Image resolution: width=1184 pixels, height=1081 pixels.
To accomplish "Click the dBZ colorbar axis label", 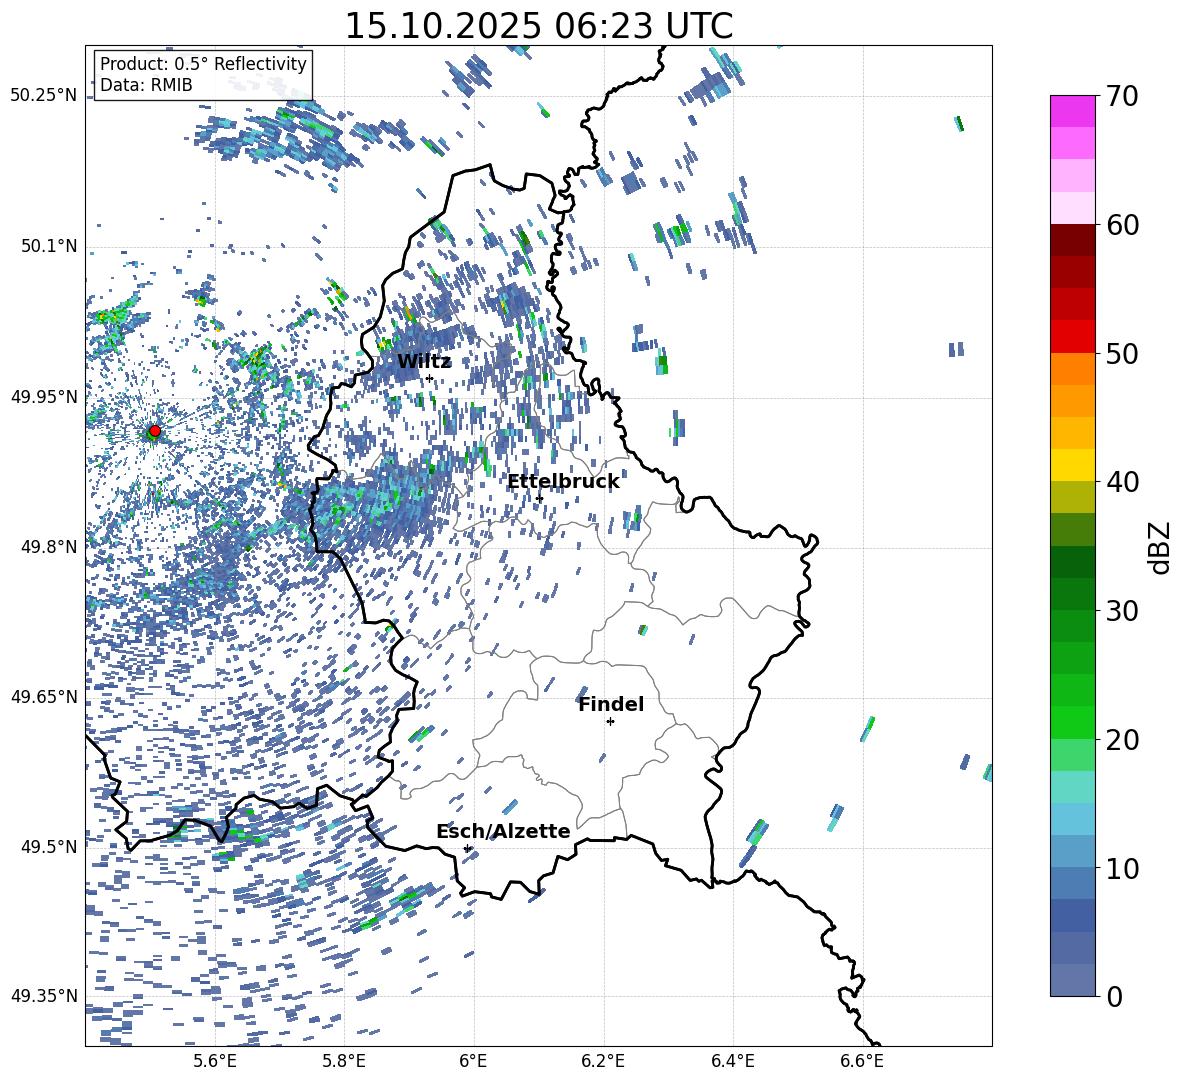I will [1160, 547].
